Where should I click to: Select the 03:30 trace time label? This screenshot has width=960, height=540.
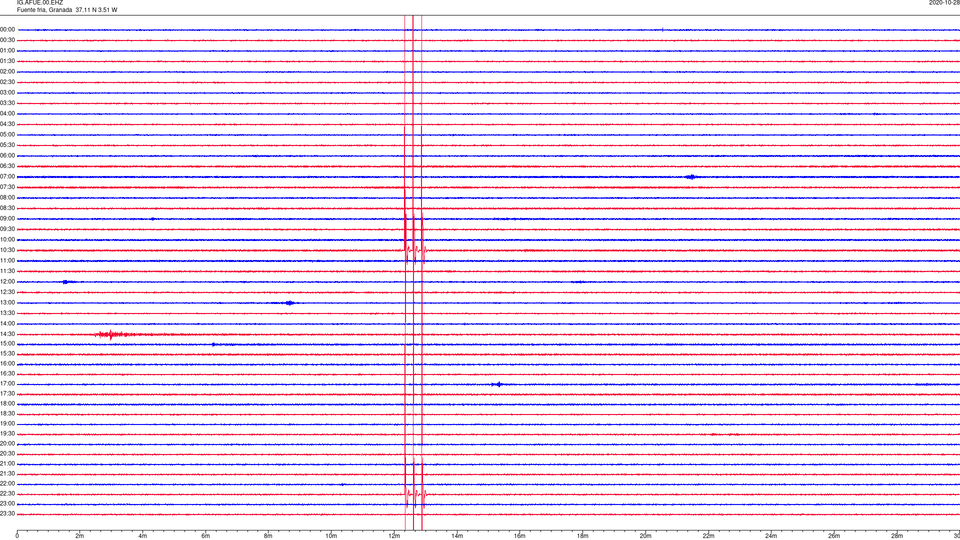[x=7, y=103]
